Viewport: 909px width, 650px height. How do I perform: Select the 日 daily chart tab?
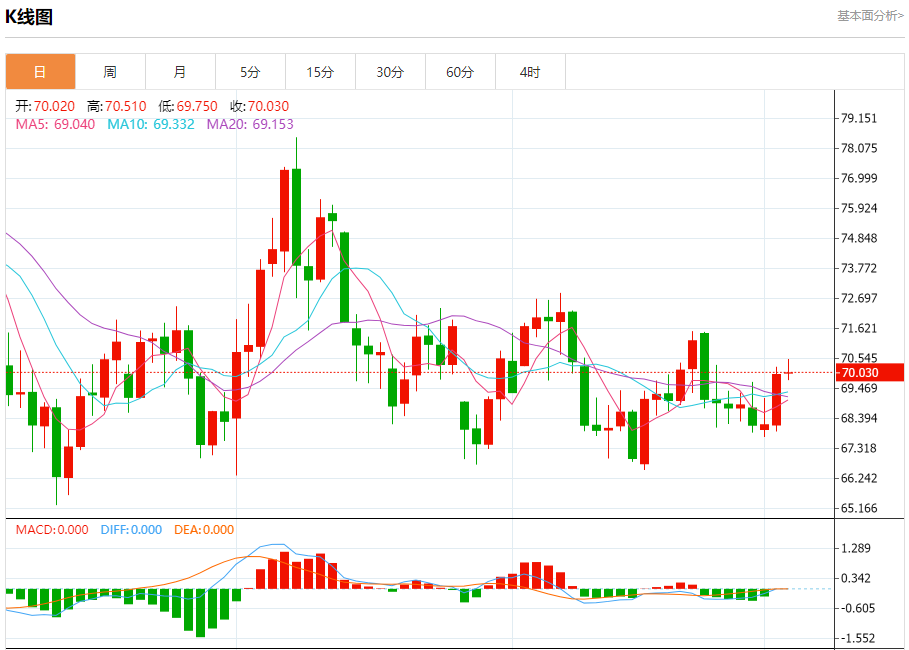(x=41, y=72)
